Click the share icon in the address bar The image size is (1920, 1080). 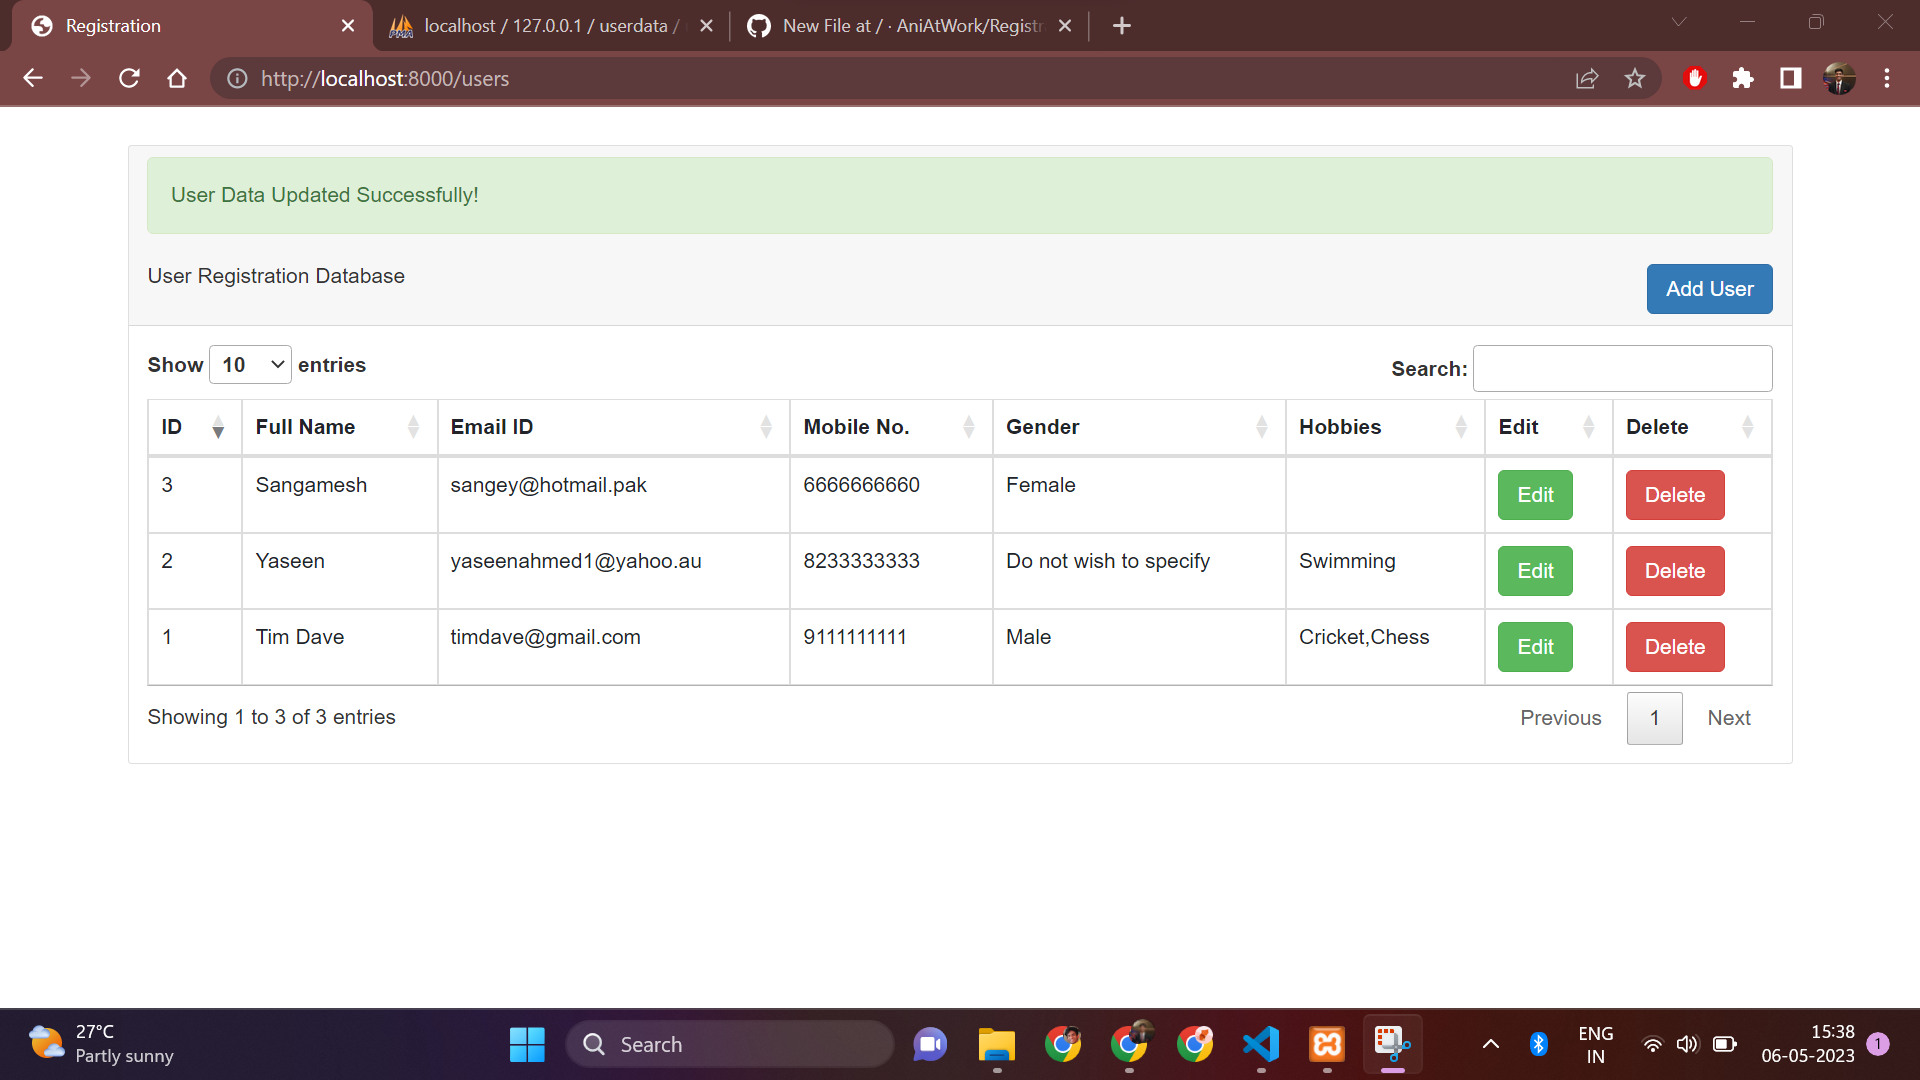(x=1587, y=78)
